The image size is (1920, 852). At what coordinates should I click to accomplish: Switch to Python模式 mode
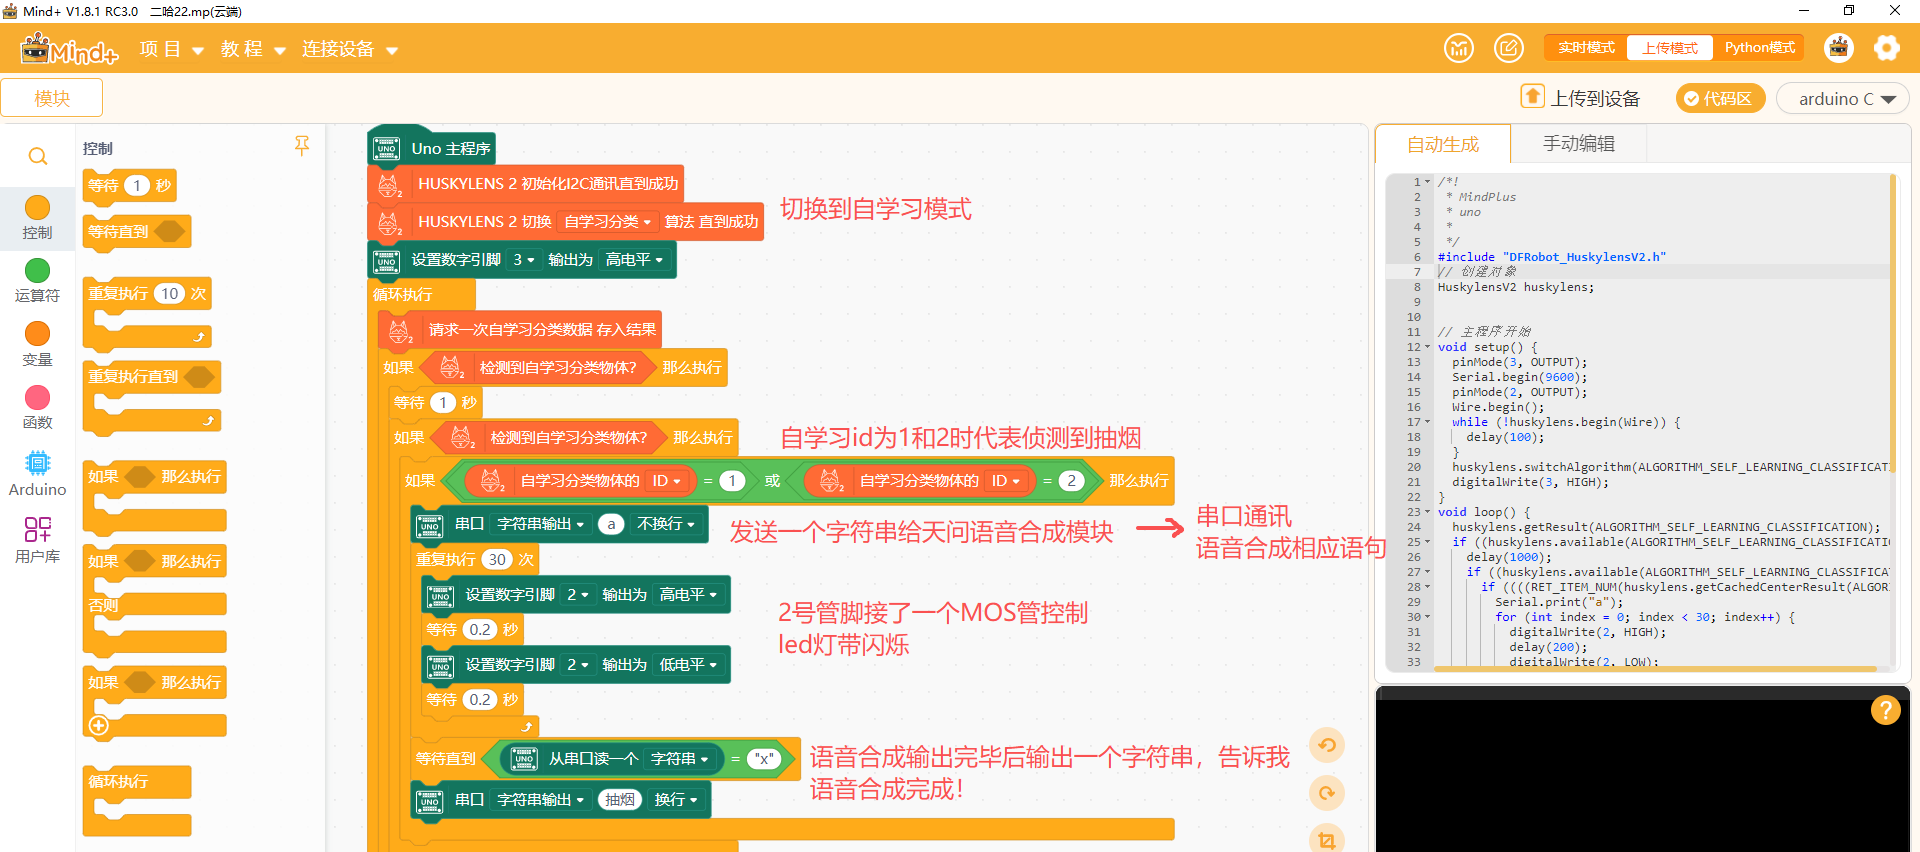tap(1759, 48)
